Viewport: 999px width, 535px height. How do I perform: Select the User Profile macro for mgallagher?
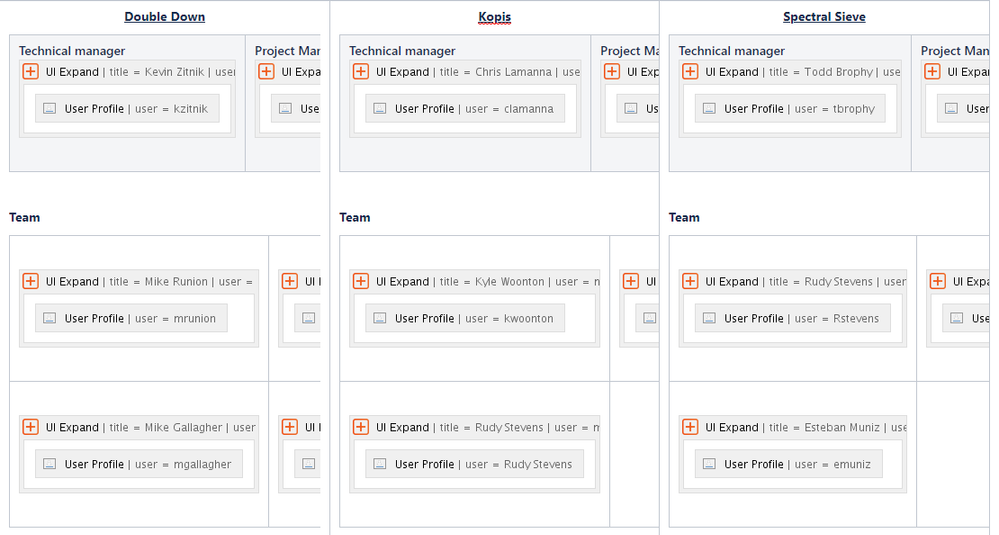pos(139,464)
